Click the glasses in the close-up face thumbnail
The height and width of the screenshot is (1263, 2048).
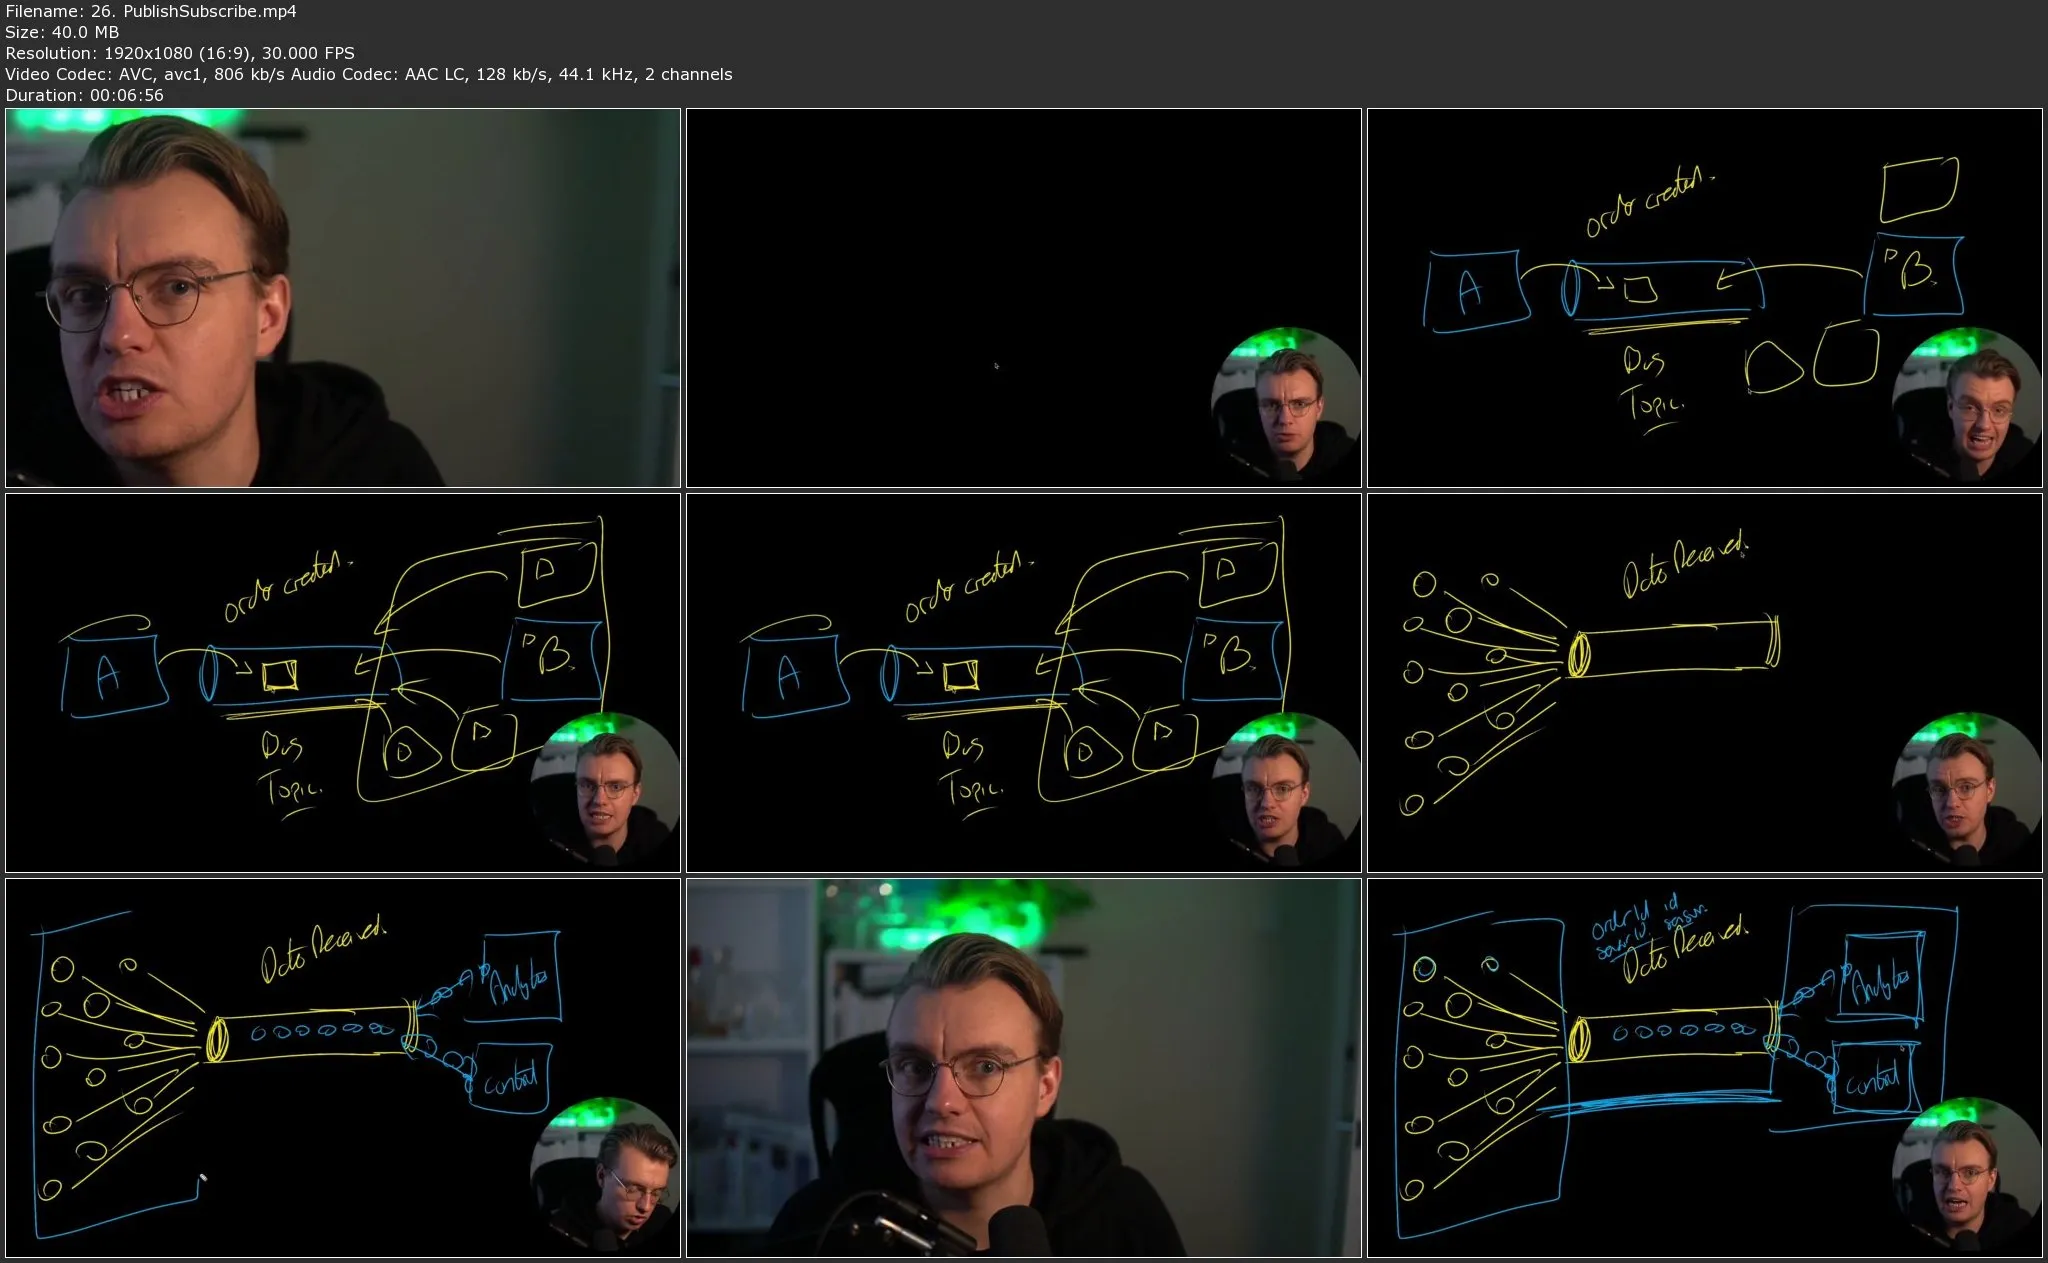click(x=150, y=298)
